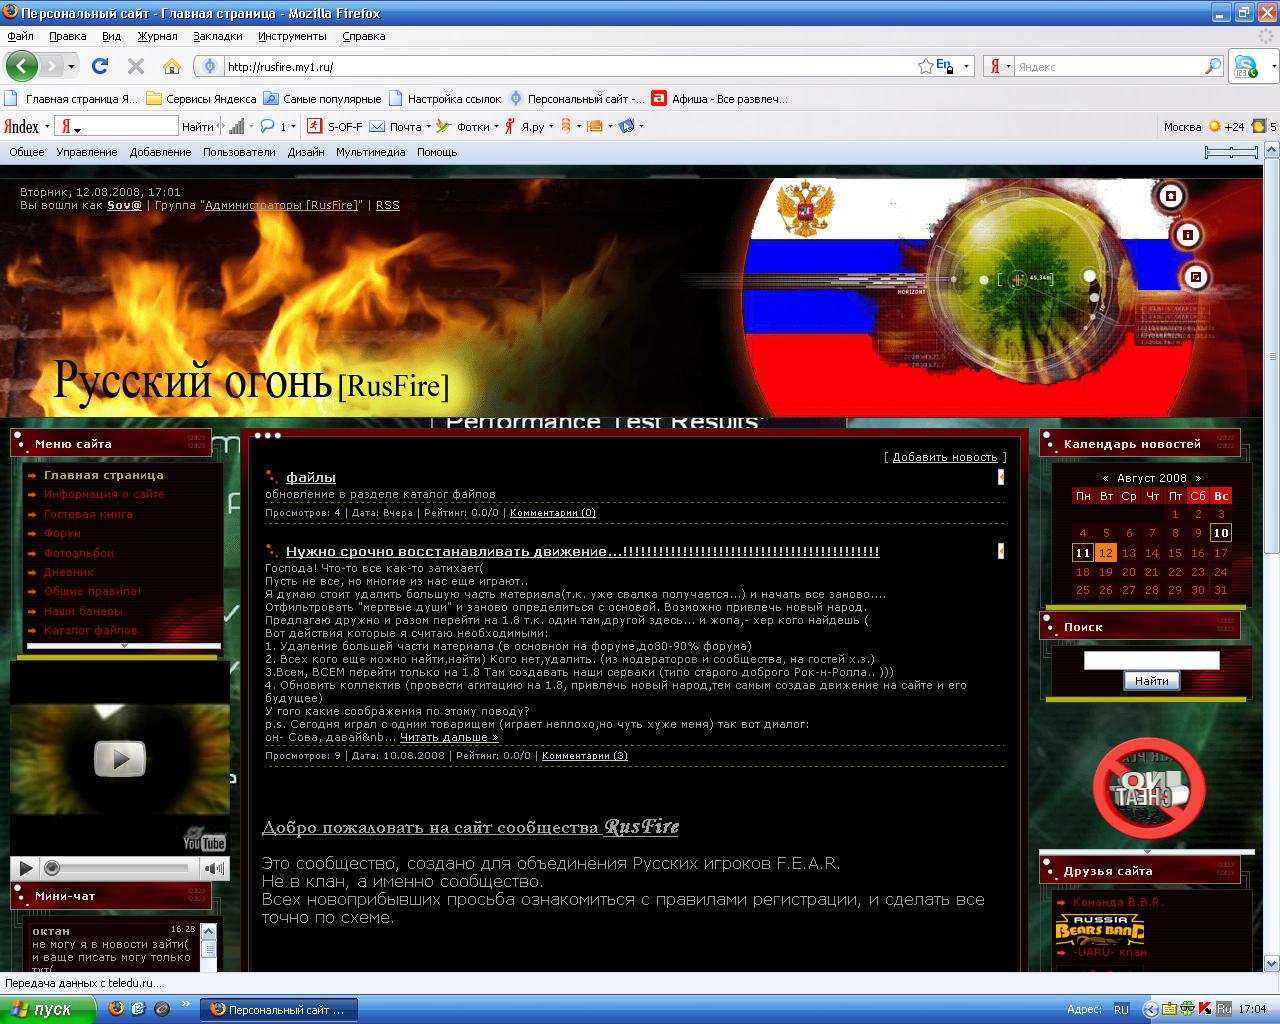Select day 12 in the news calendar

pos(1105,552)
